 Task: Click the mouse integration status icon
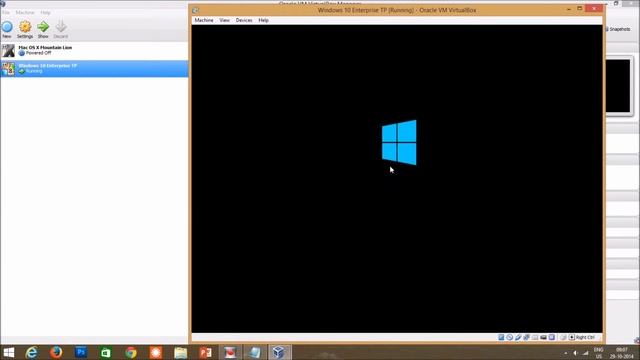[563, 337]
